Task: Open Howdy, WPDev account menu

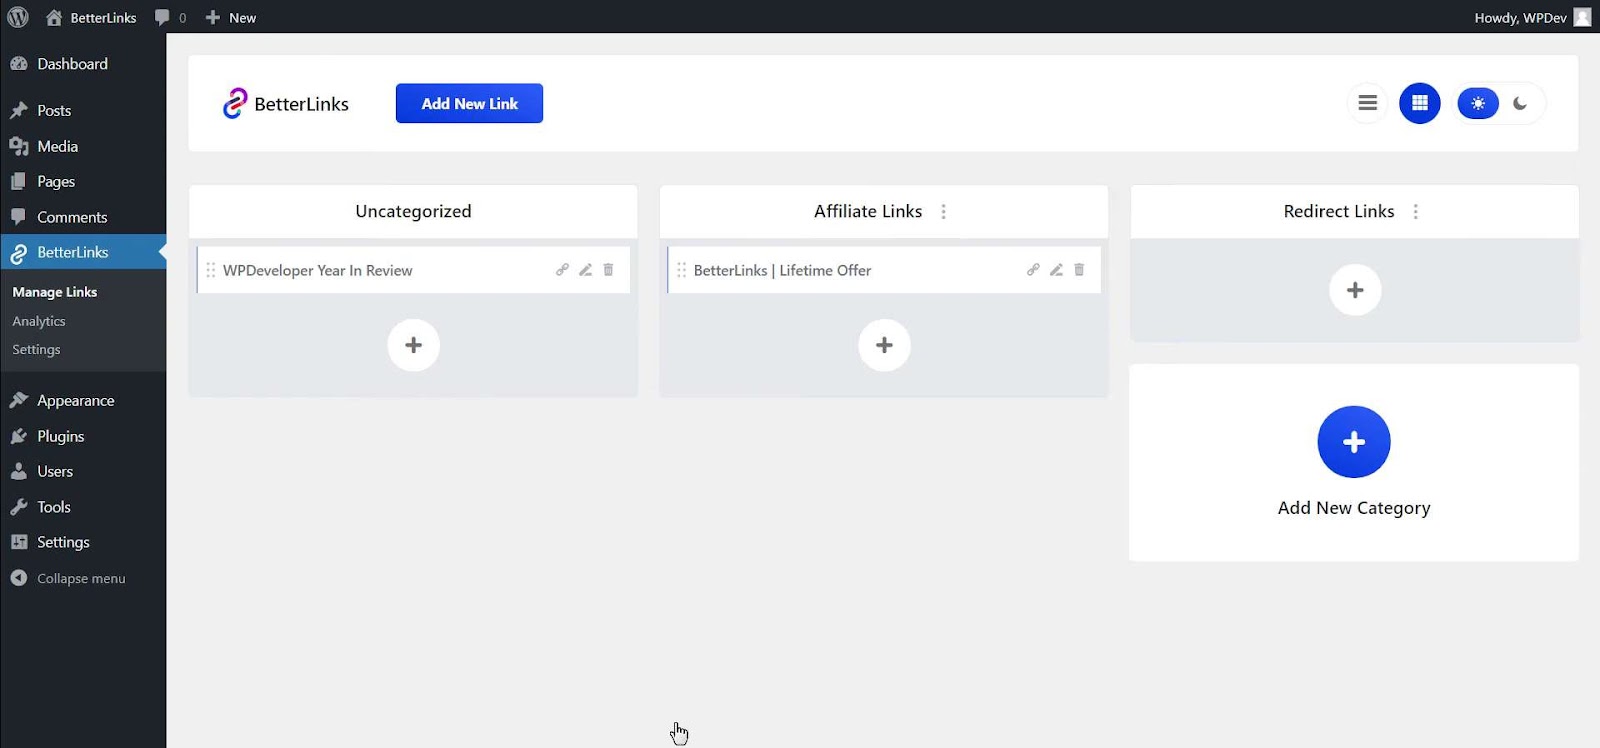Action: (x=1532, y=17)
